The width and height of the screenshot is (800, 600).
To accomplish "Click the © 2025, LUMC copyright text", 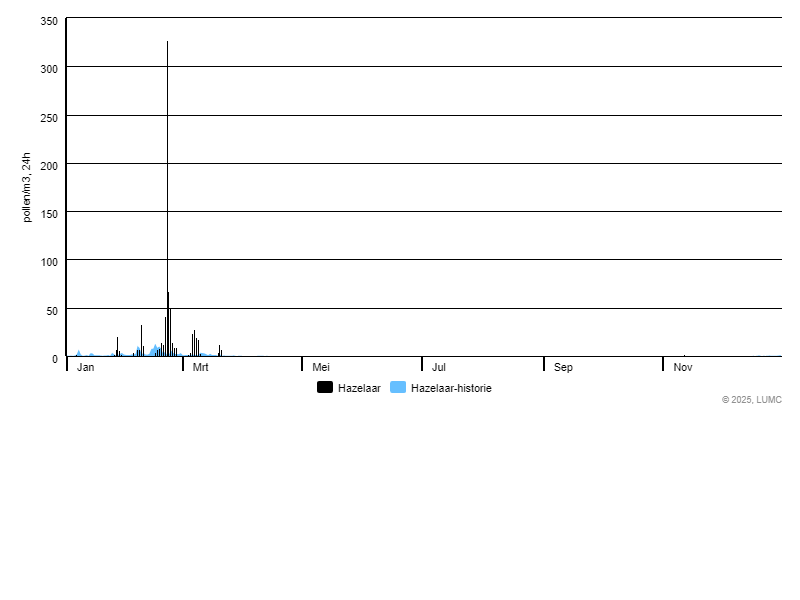I will pos(751,400).
